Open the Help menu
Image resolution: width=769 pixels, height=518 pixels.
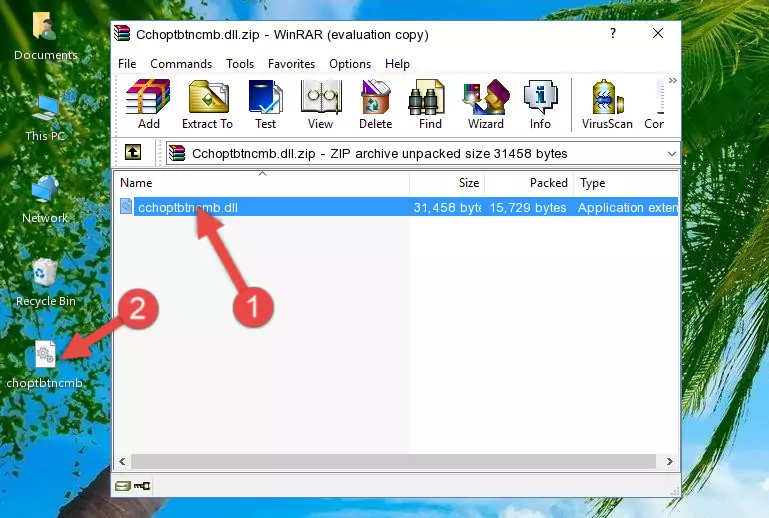pos(397,64)
